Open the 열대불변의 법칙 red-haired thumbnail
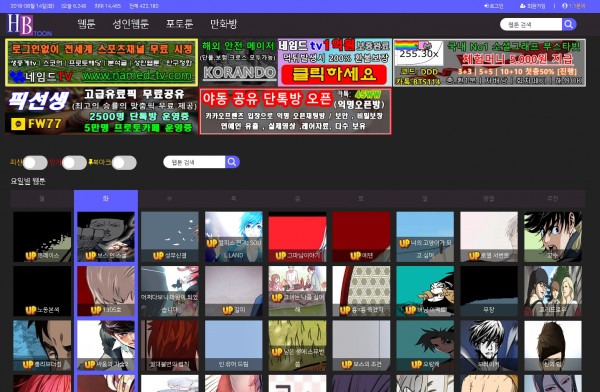This screenshot has height=392, width=600. click(170, 346)
